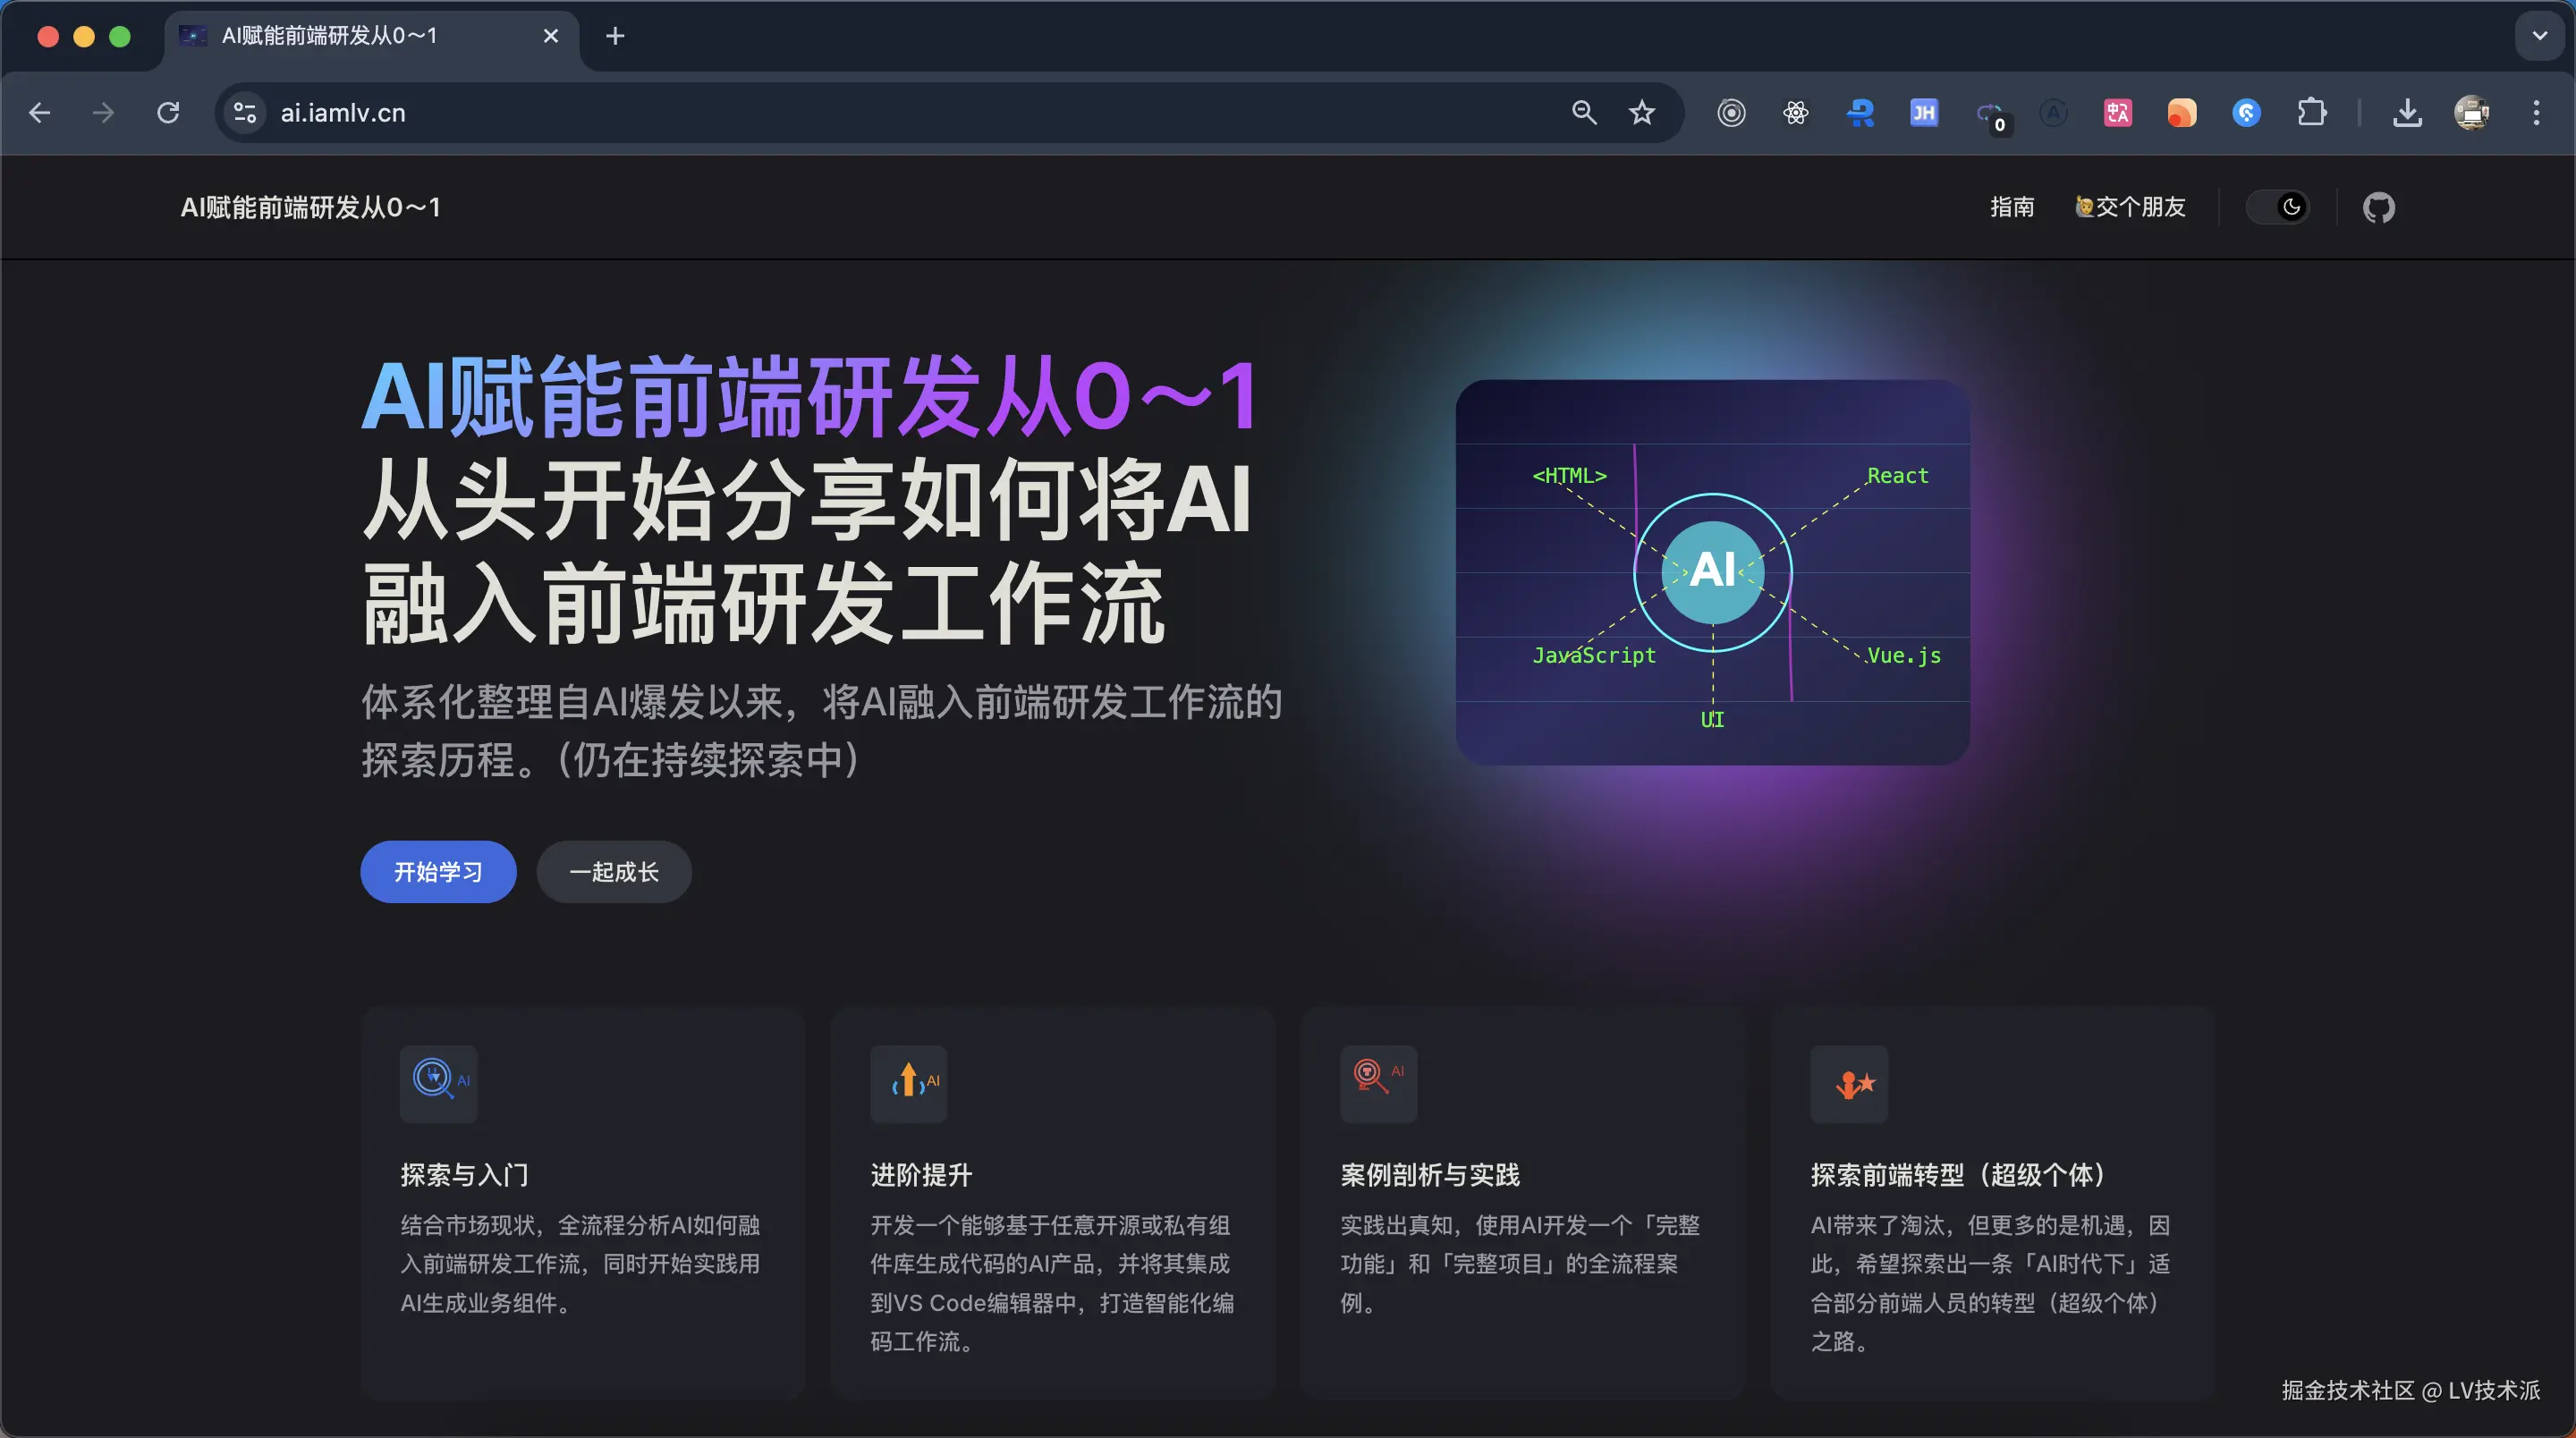
Task: Open the GitHub repository icon
Action: [2378, 208]
